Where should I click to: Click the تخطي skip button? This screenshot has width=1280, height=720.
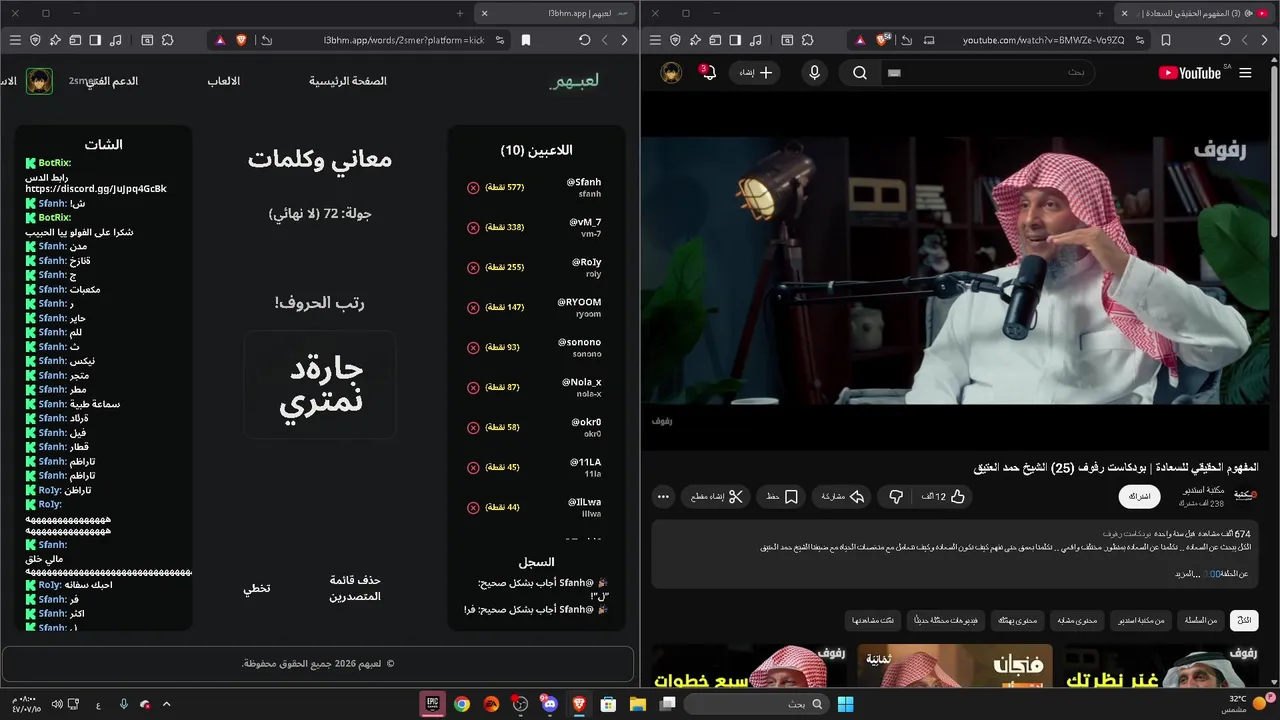tap(257, 588)
